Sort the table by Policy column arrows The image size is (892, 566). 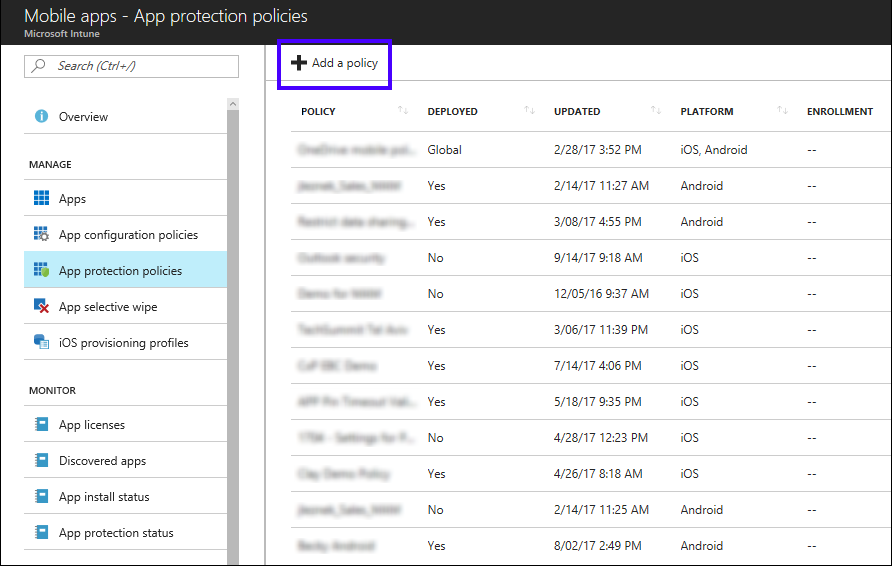[x=403, y=111]
